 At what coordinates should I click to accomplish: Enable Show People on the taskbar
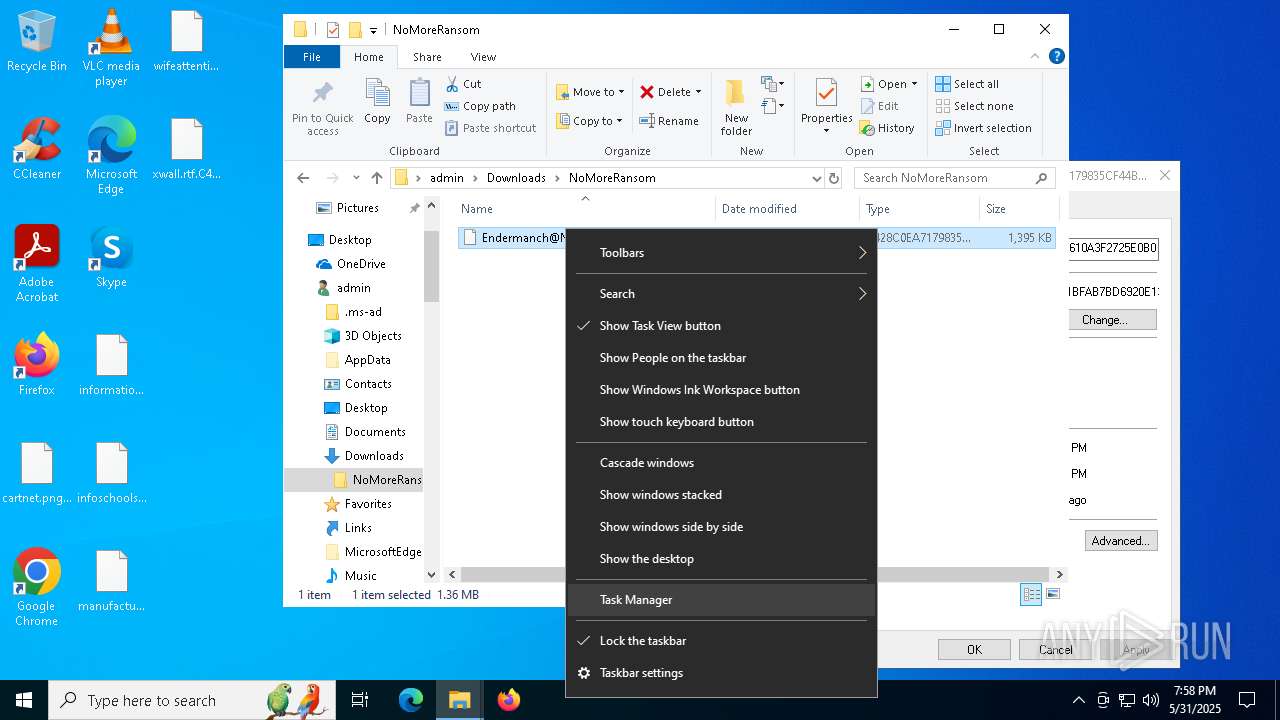(x=721, y=358)
